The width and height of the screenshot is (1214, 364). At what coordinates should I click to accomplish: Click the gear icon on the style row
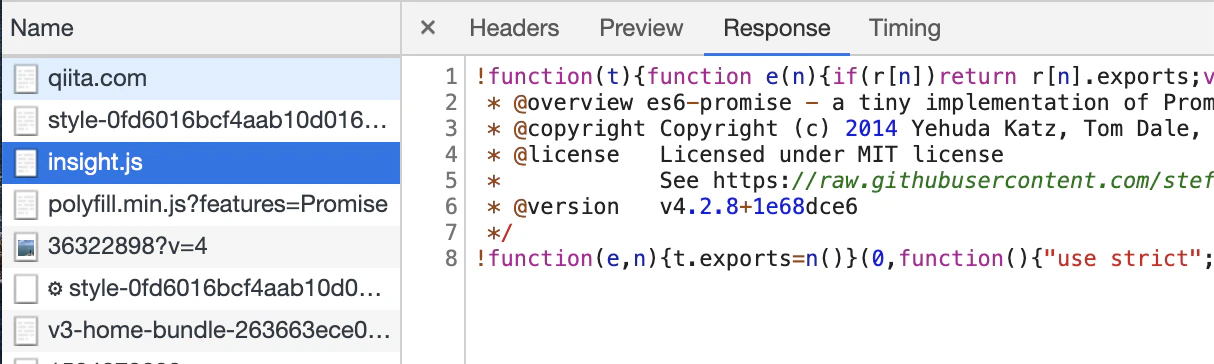point(55,289)
